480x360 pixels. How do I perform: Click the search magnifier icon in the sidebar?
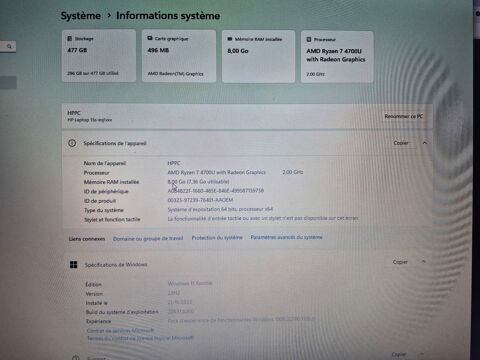(x=9, y=46)
